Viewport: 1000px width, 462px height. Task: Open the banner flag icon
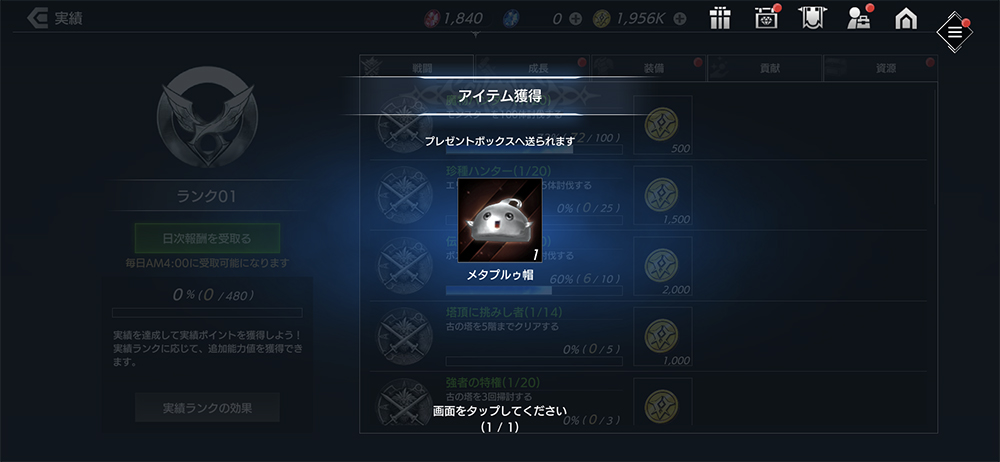tap(813, 18)
